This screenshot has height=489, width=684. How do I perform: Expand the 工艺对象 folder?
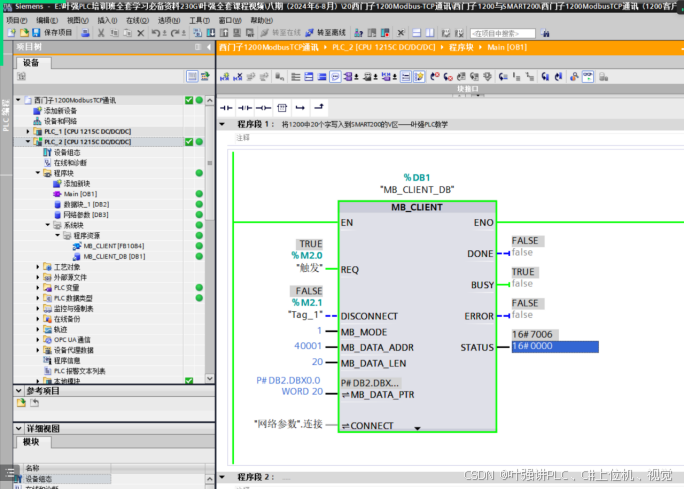tap(38, 267)
